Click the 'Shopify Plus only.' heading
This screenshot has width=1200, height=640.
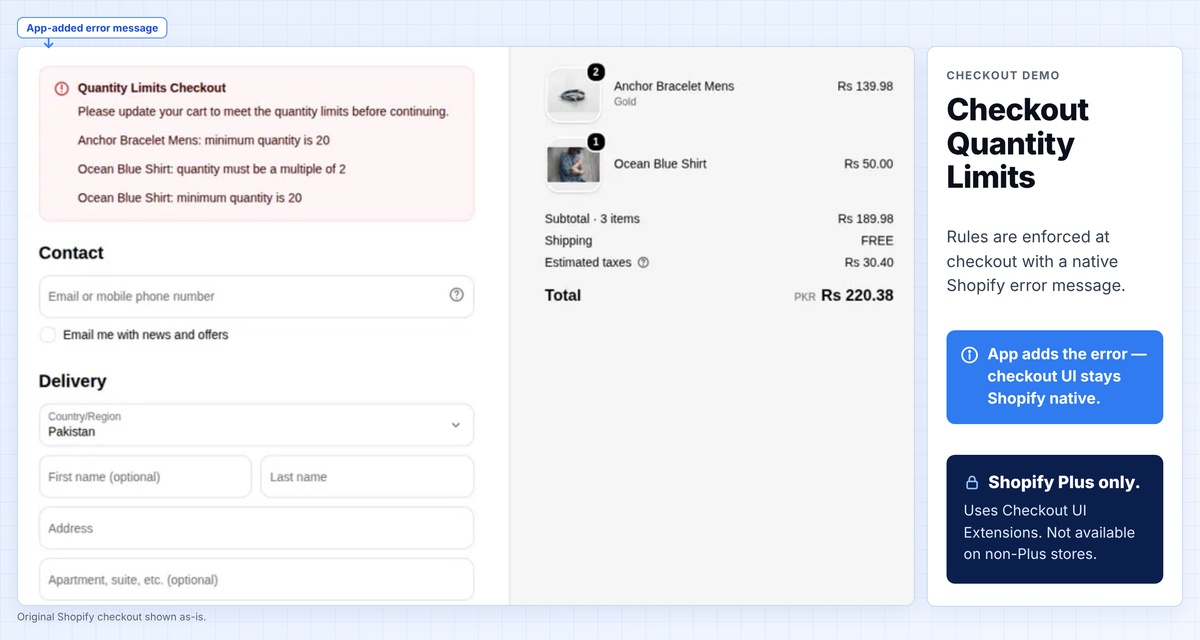1064,482
